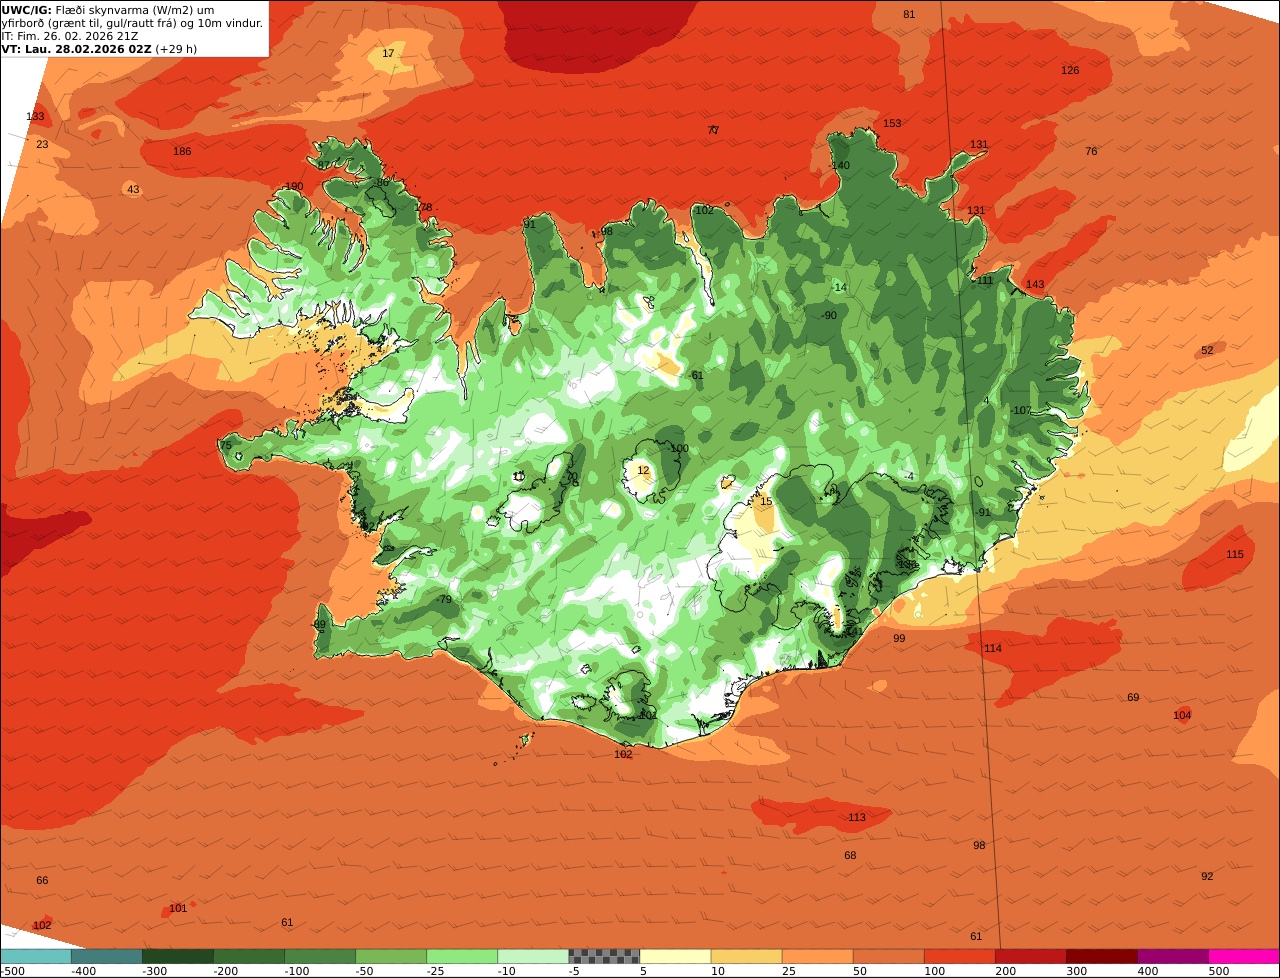Viewport: 1280px width, 978px height.
Task: Click the dark red 300 to 400 swatch
Action: [x=1102, y=956]
